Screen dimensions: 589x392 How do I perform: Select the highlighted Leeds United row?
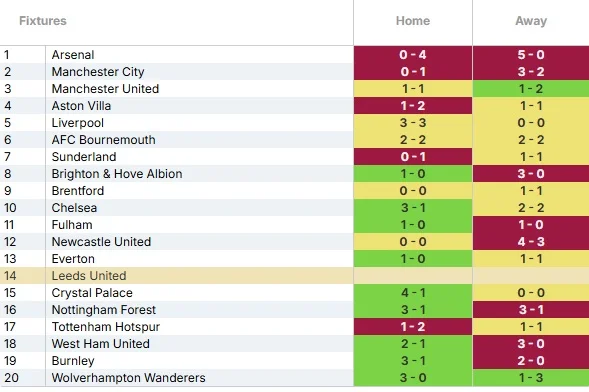click(294, 276)
